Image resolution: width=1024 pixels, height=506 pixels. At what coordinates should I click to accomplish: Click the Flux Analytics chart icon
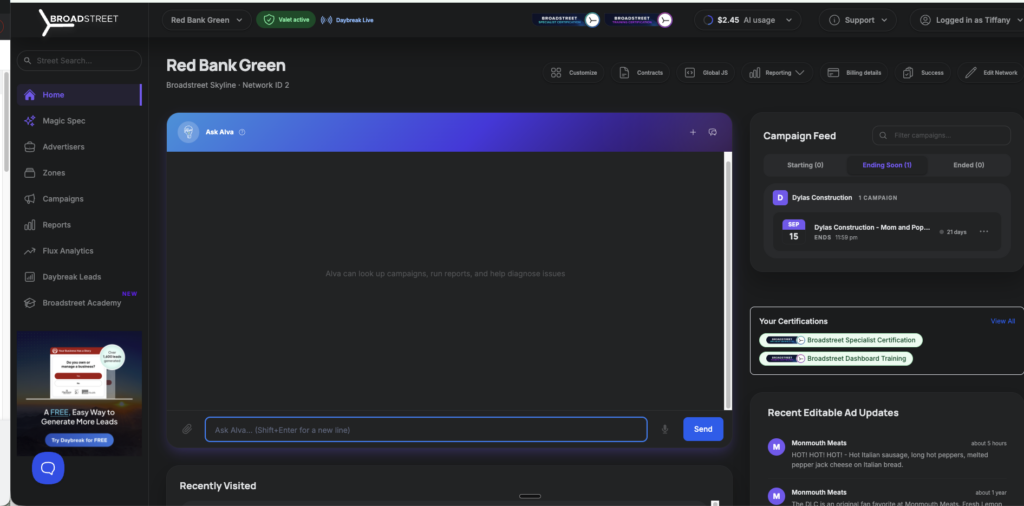pos(29,251)
